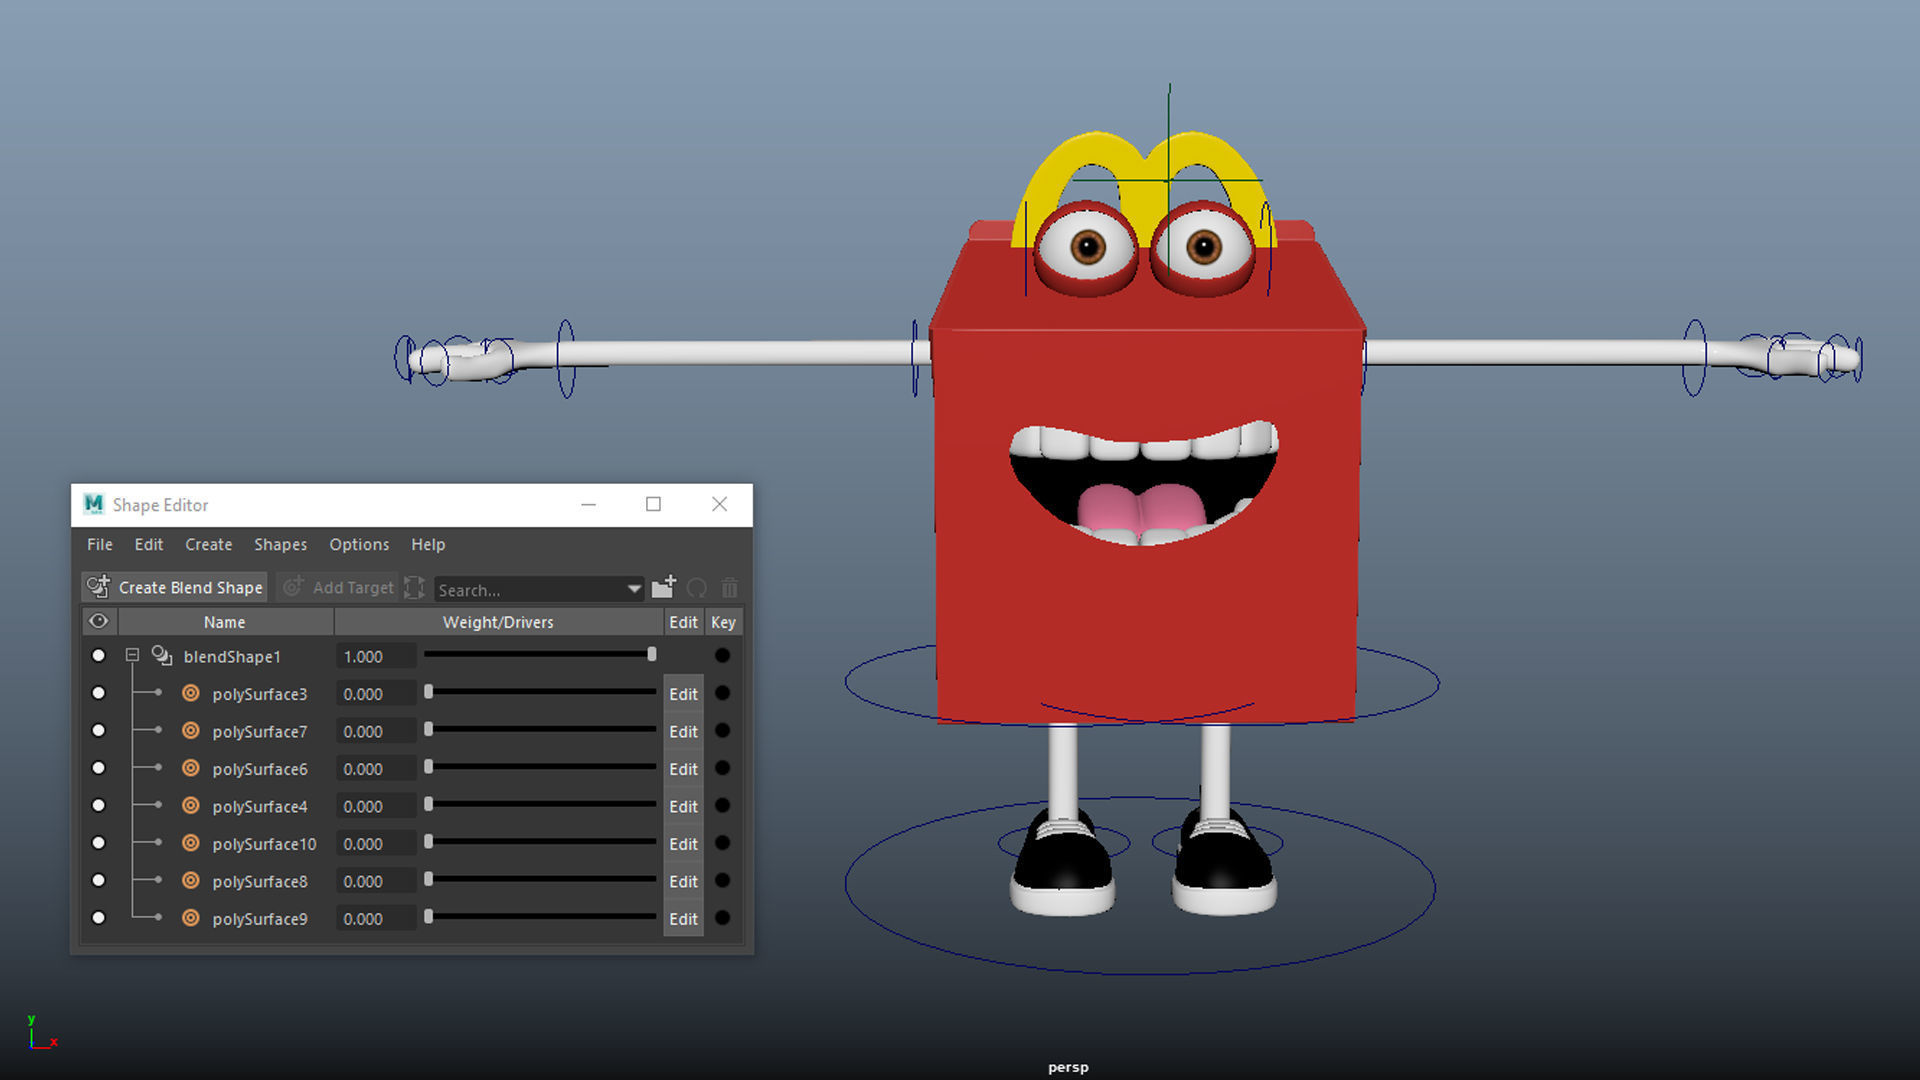Click the polySurface6 target shape icon
Viewport: 1920px width, 1080px height.
pos(191,768)
